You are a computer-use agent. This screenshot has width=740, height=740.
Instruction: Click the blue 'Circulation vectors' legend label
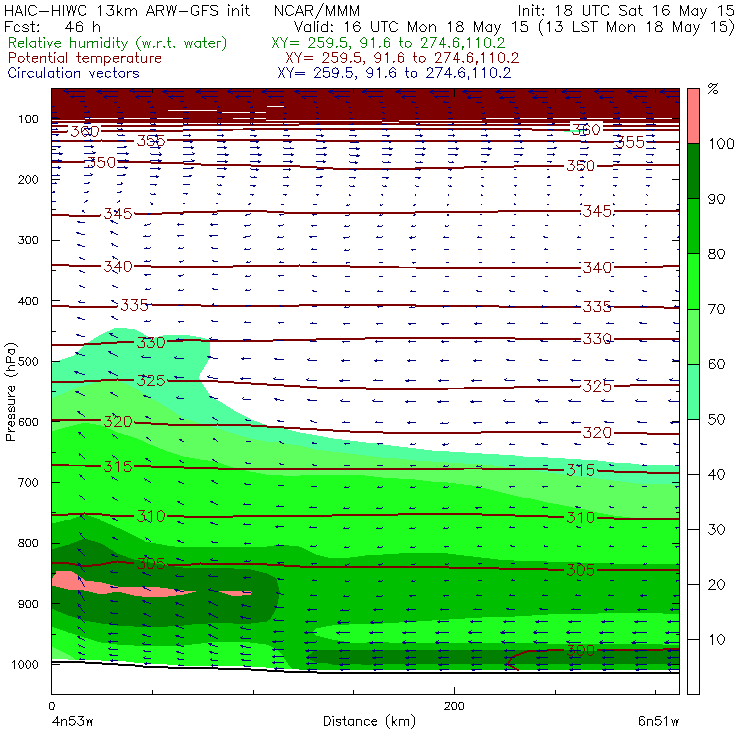point(73,73)
